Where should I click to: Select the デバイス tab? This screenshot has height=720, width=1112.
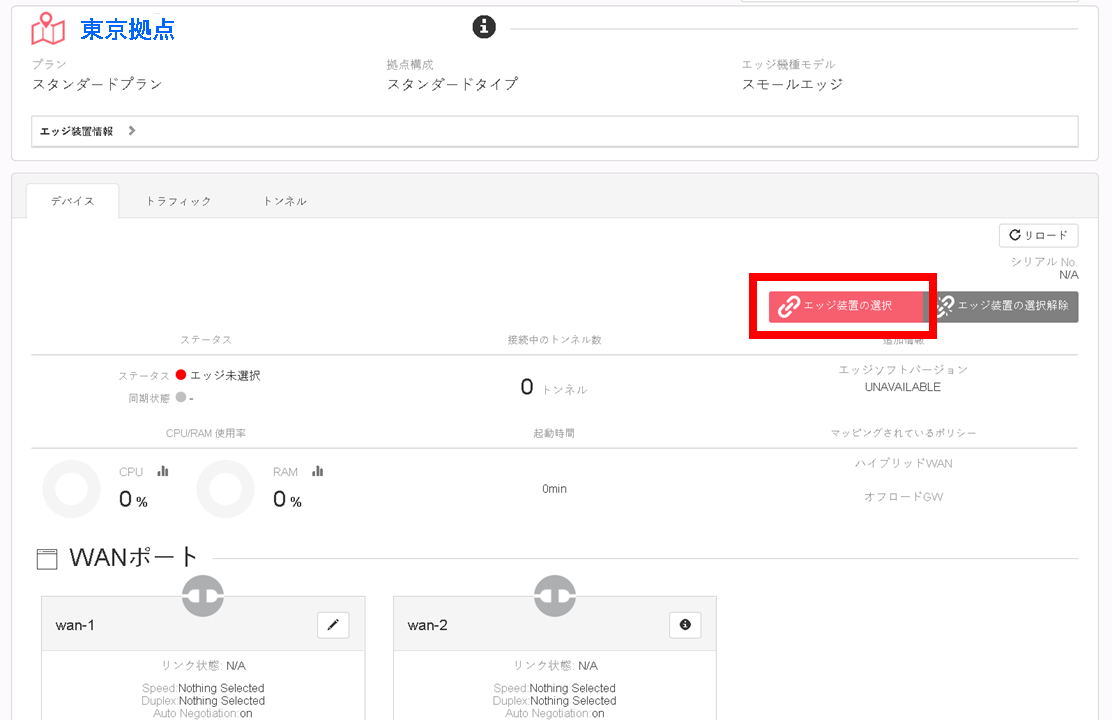(x=72, y=201)
